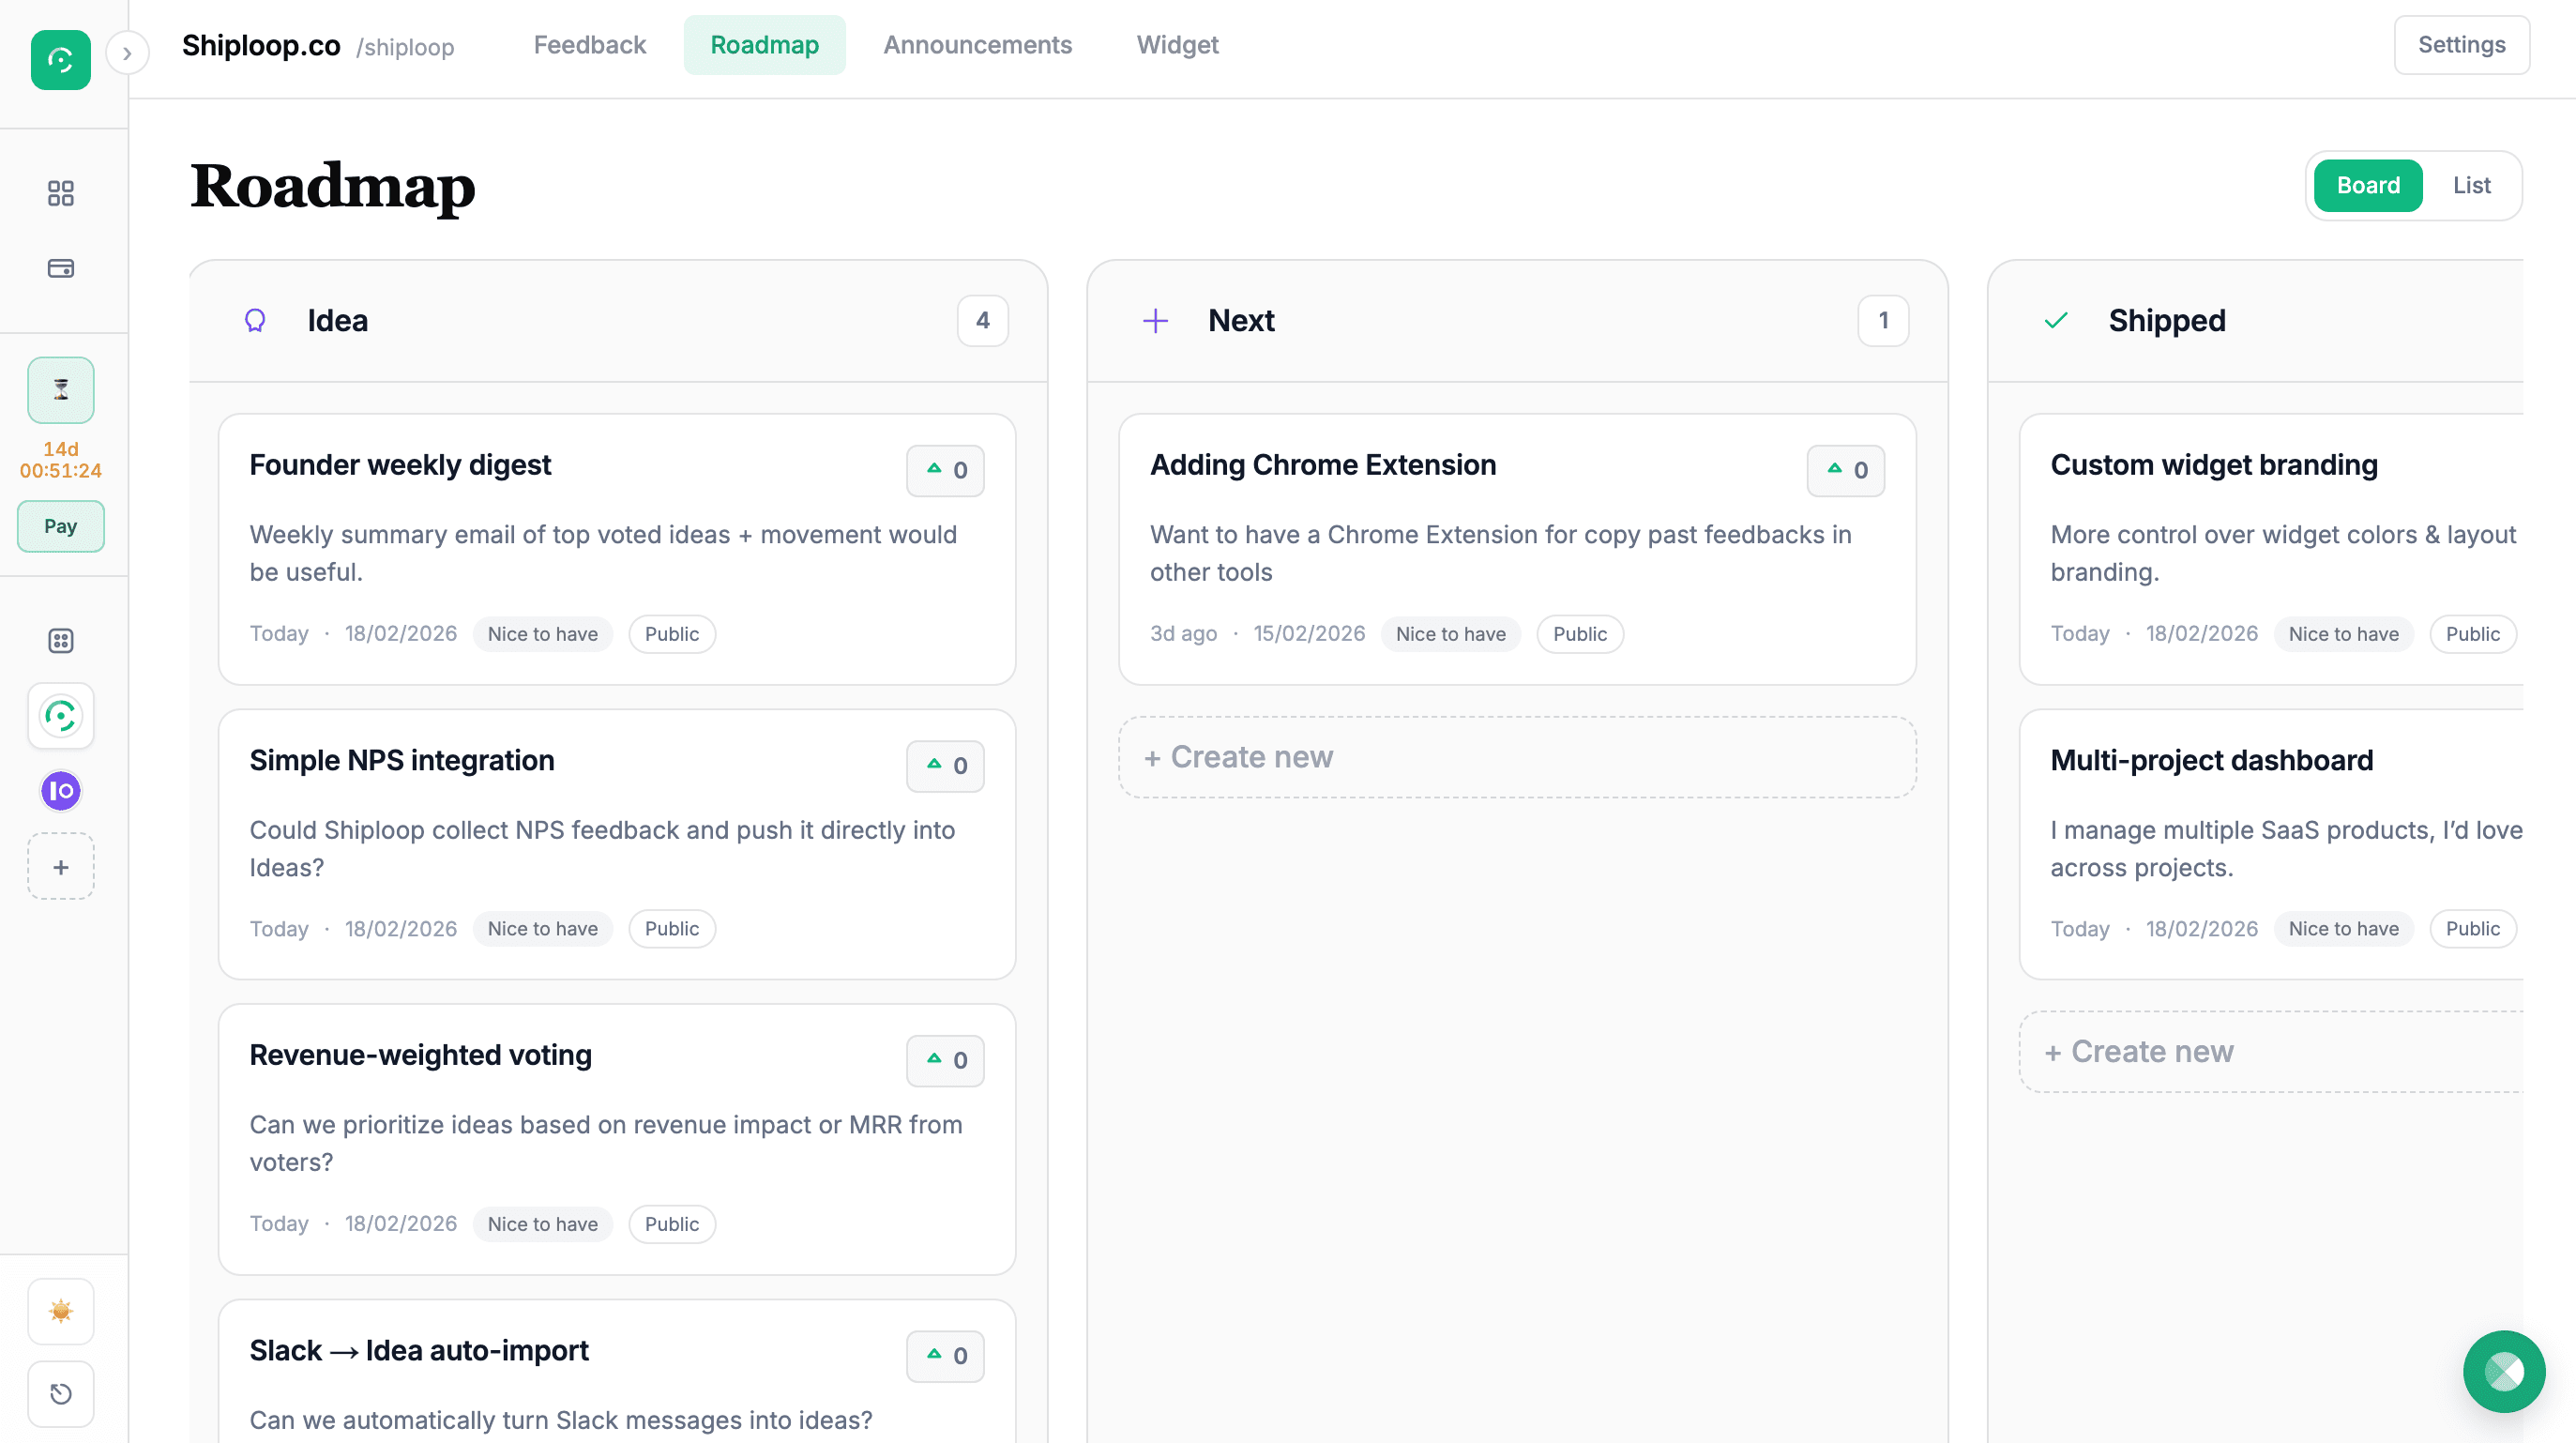Viewport: 2576px width, 1443px height.
Task: Toggle light theme with the sun icon
Action: [x=60, y=1311]
